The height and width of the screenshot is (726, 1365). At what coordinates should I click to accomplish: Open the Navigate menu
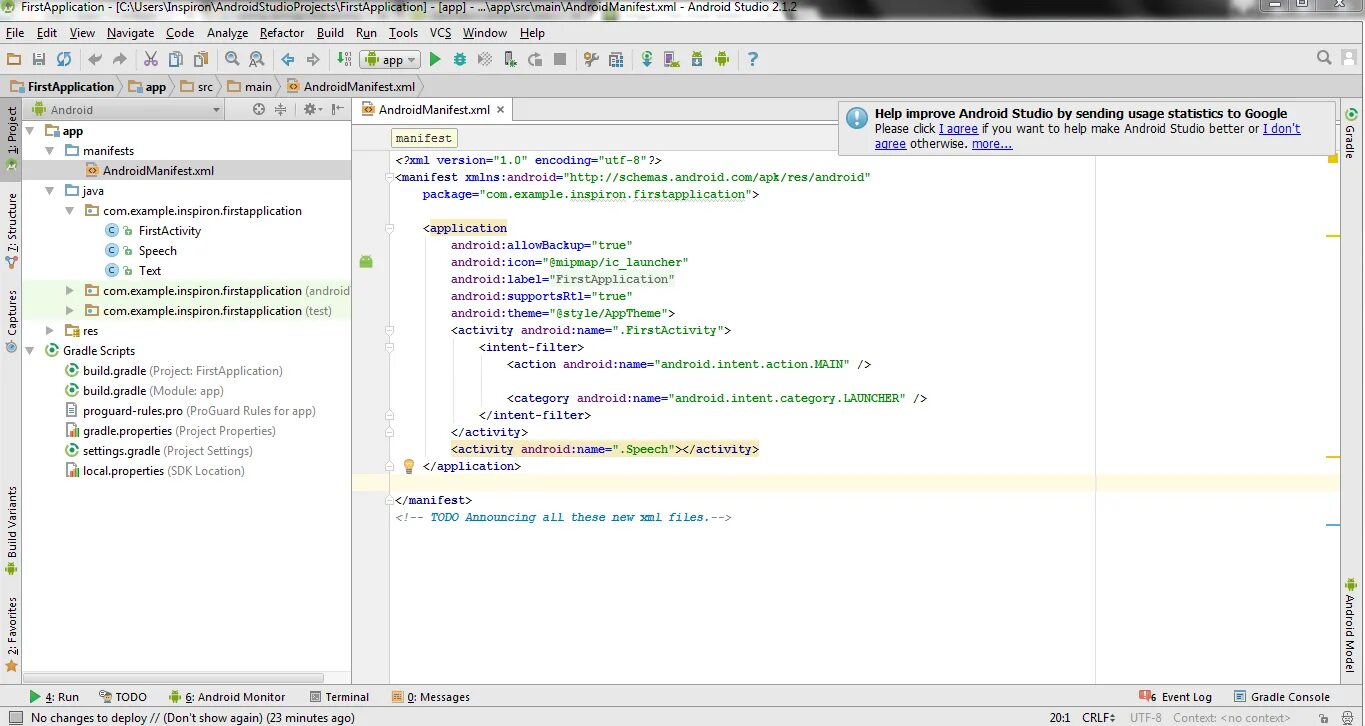point(130,33)
